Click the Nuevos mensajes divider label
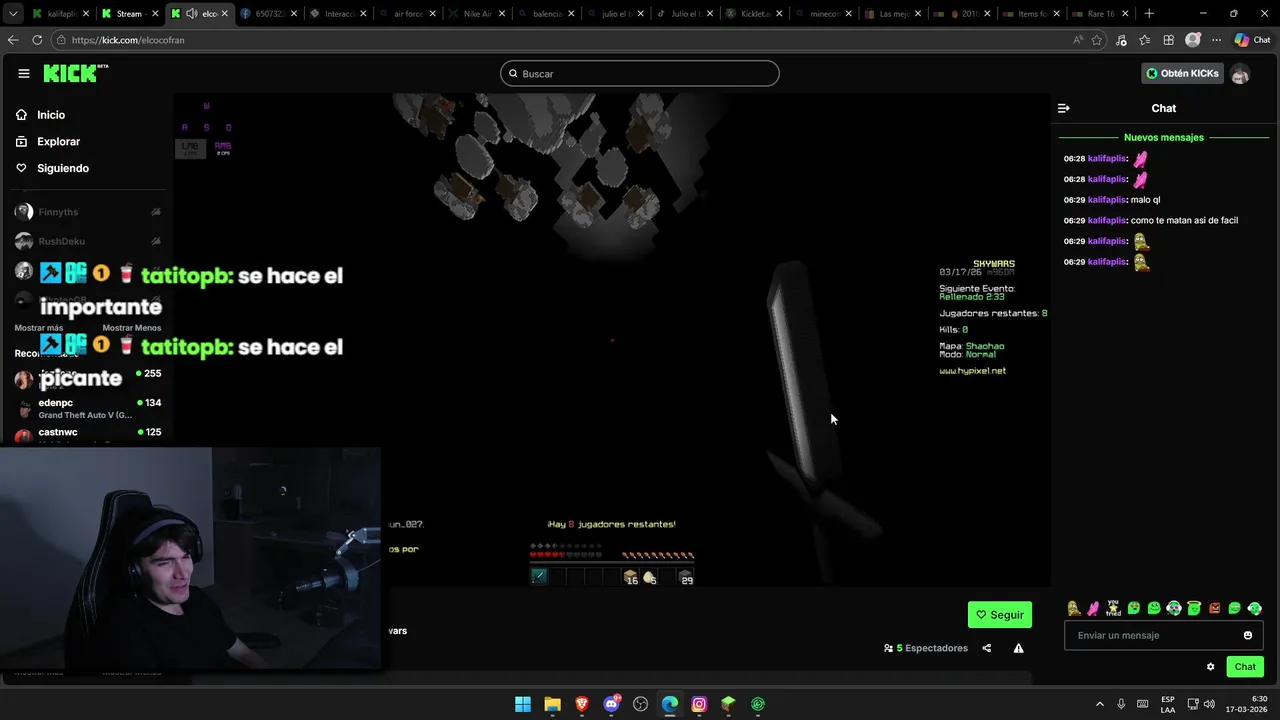This screenshot has width=1280, height=720. click(1164, 137)
